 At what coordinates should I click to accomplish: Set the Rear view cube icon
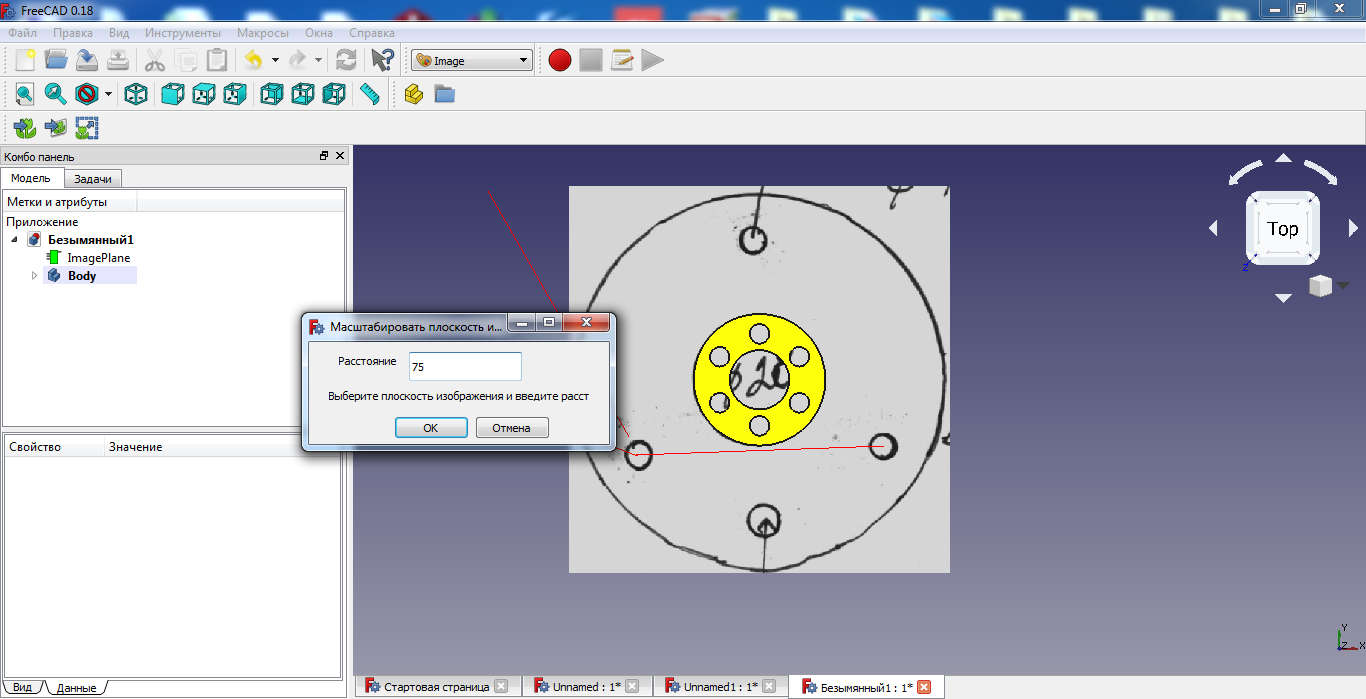272,94
